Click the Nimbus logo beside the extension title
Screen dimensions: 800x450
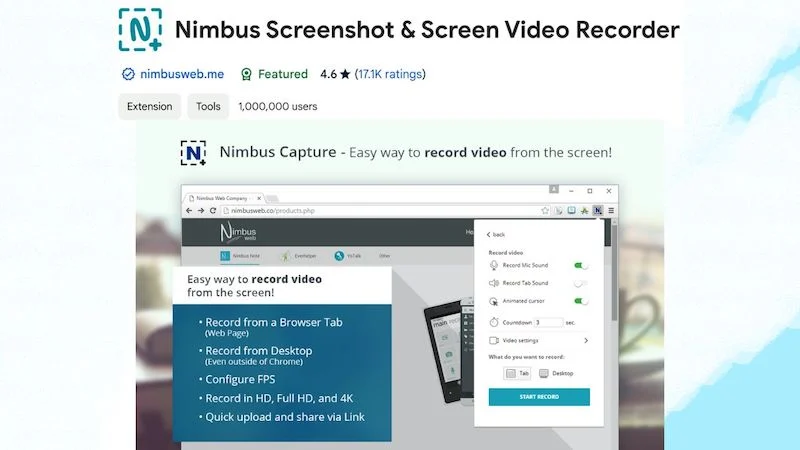point(140,30)
